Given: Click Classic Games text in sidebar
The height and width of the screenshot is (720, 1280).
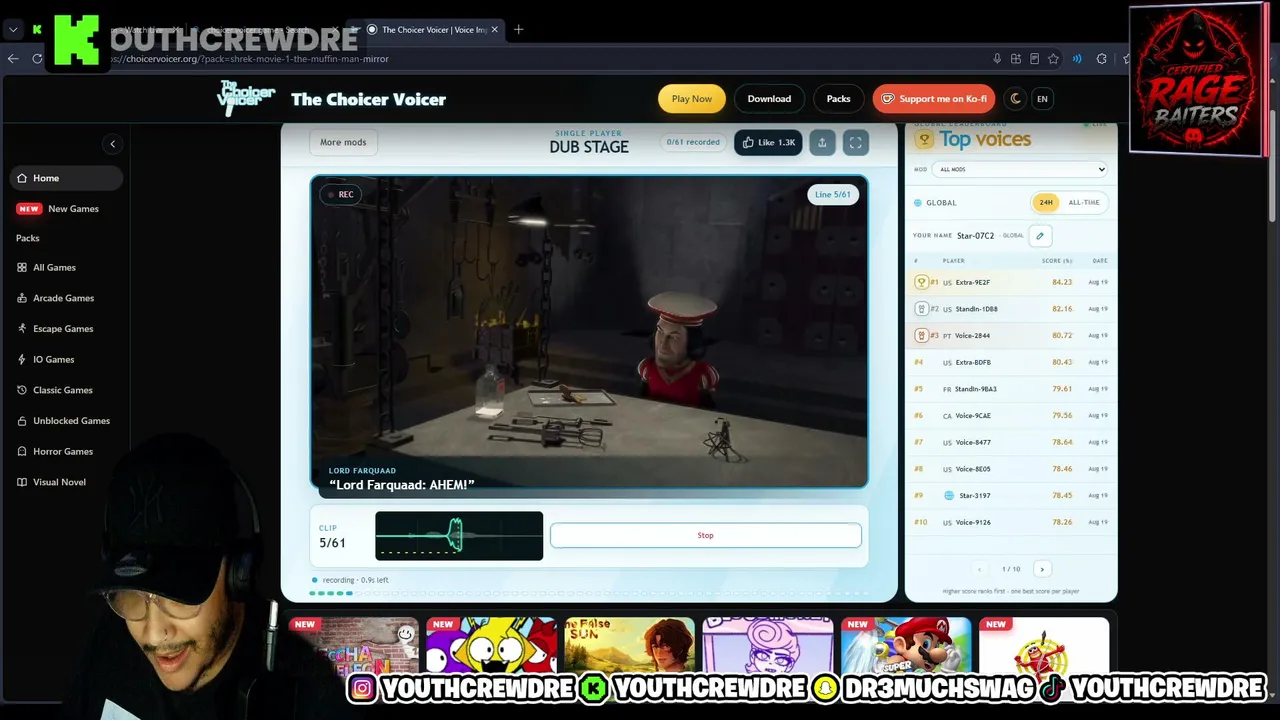Looking at the screenshot, I should (x=63, y=390).
